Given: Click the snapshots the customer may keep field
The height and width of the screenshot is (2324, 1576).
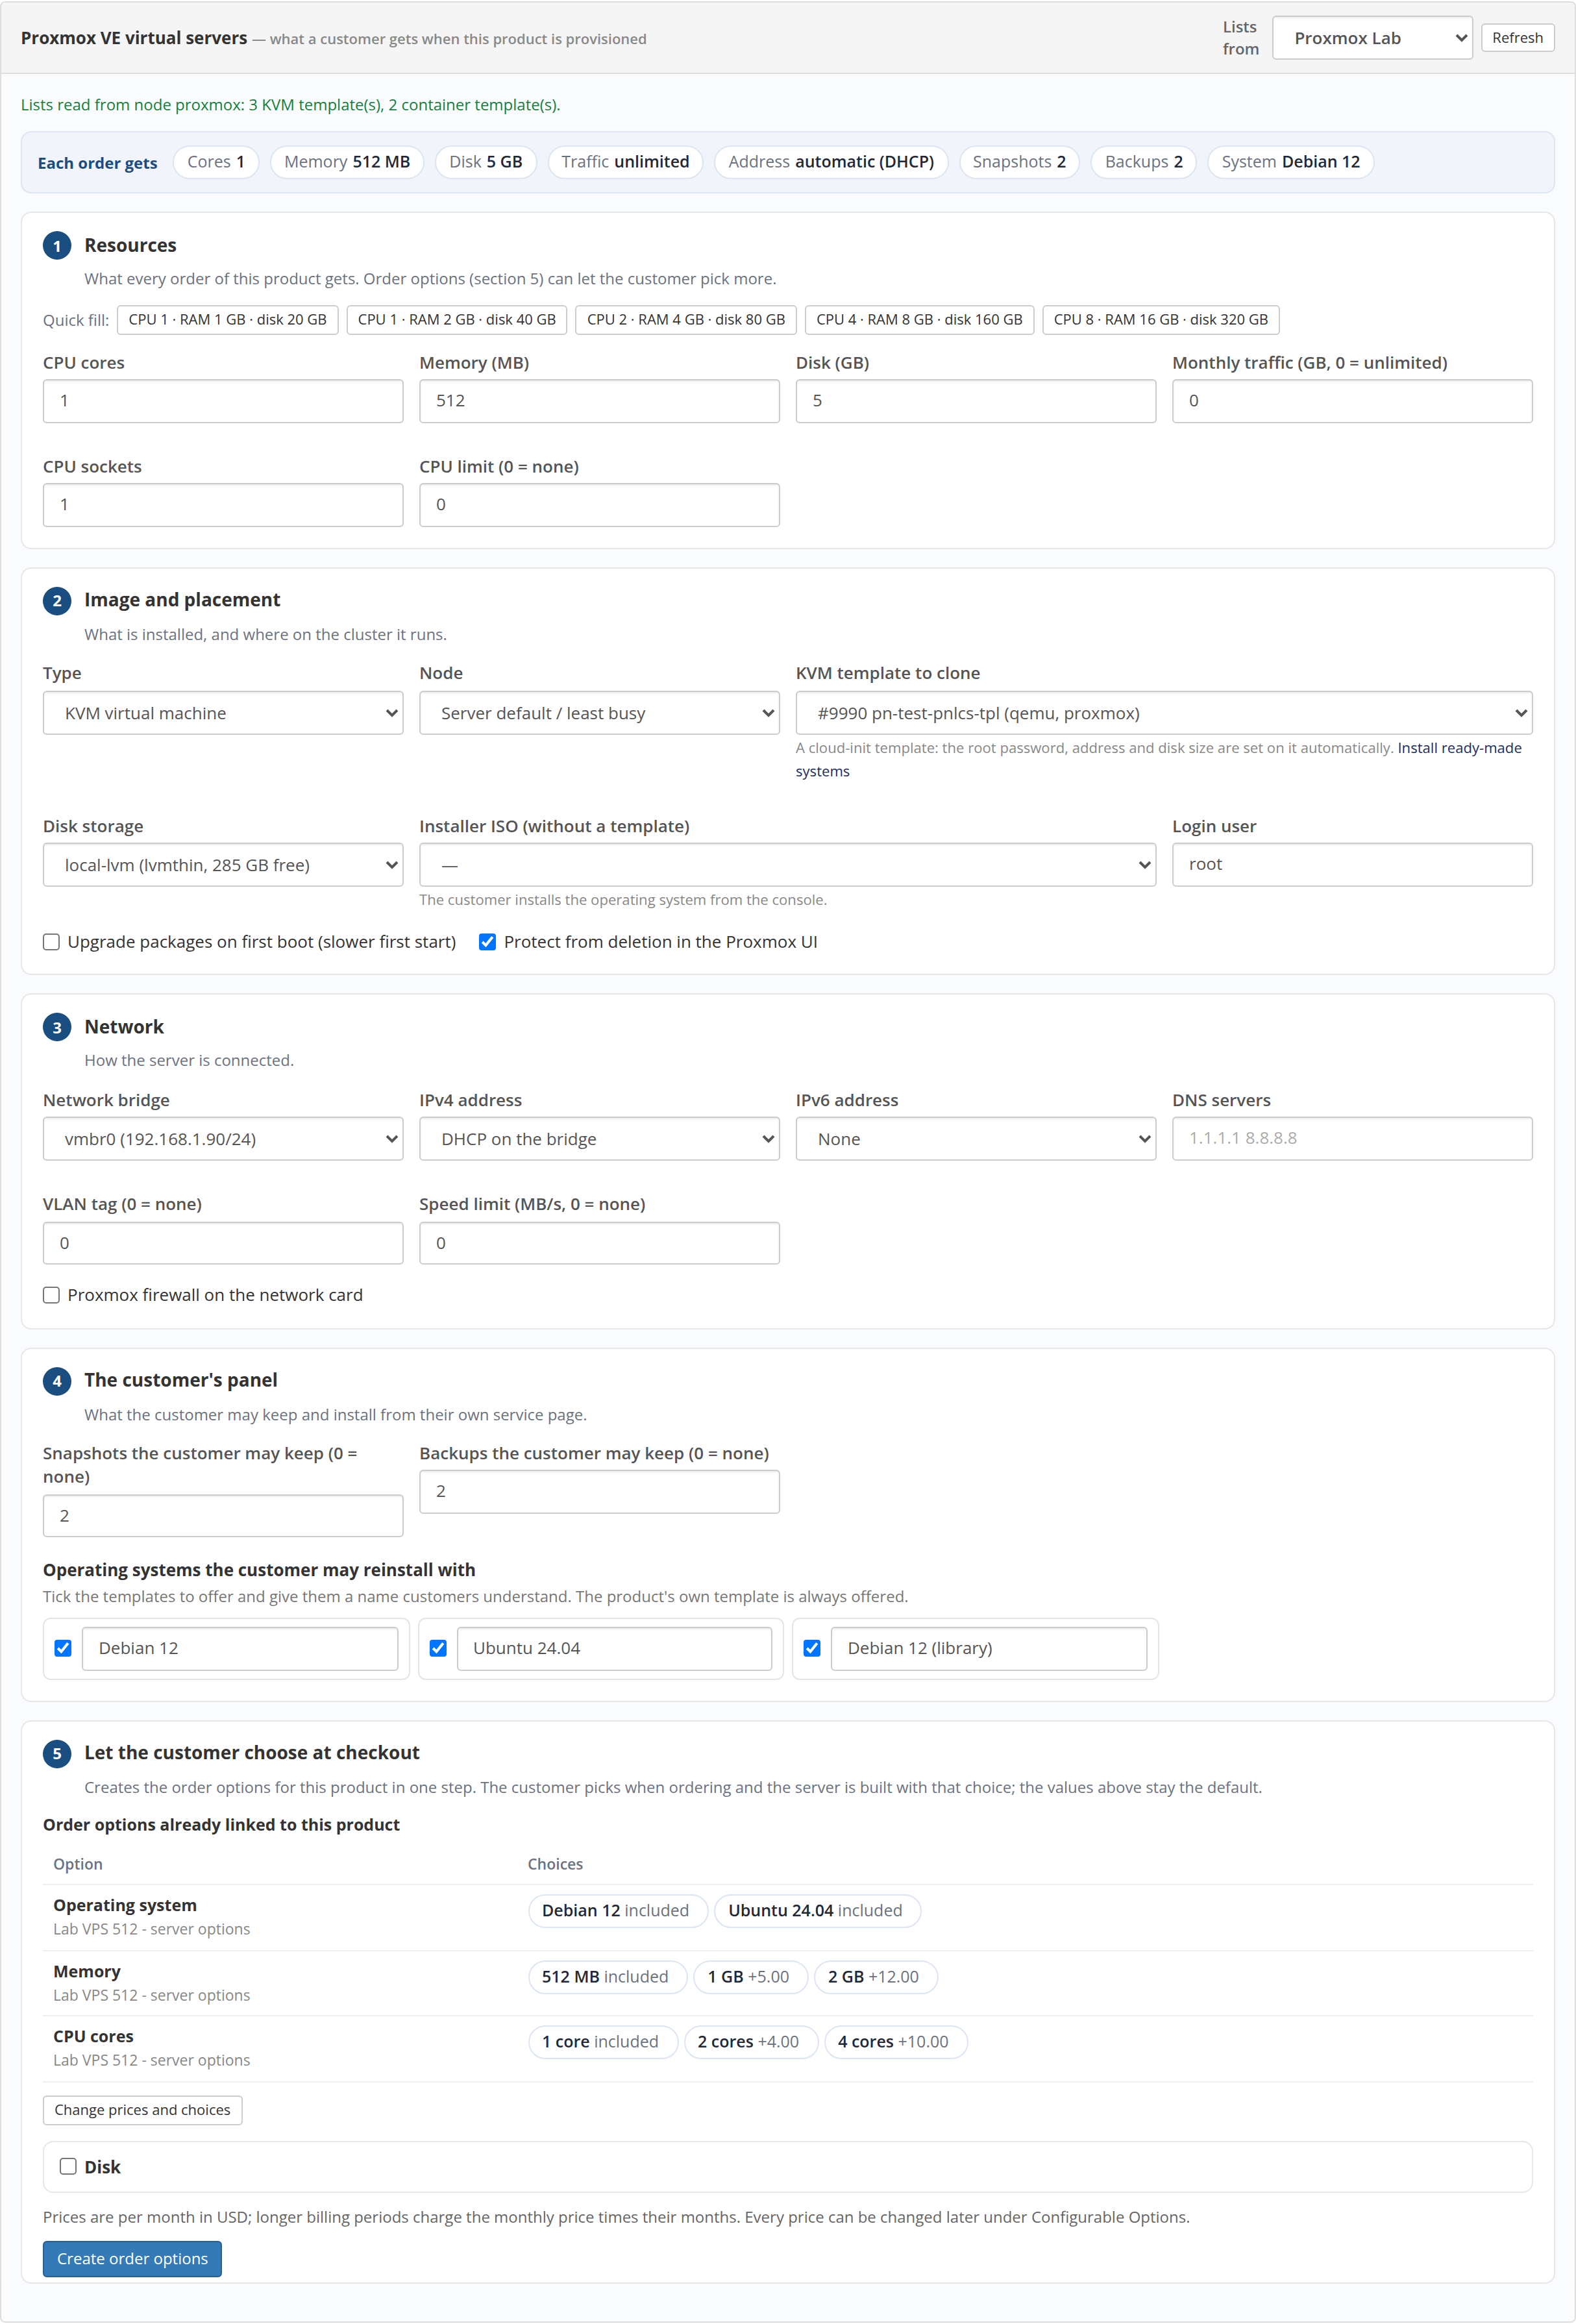Looking at the screenshot, I should pos(223,1516).
